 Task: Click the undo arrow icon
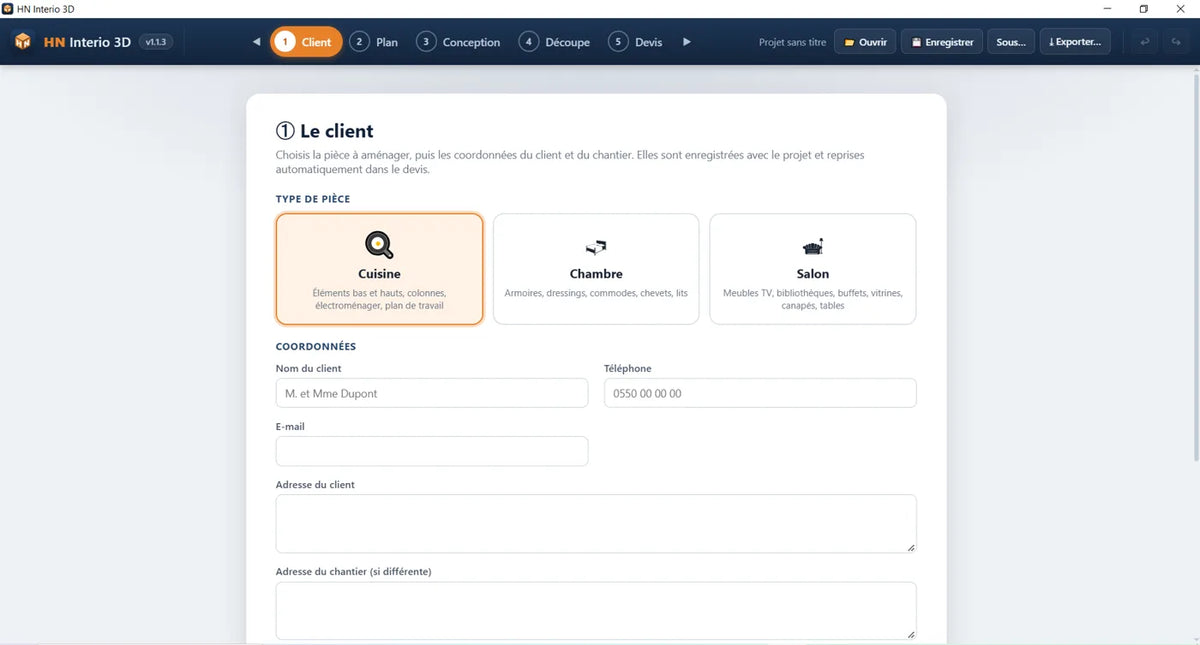1144,42
